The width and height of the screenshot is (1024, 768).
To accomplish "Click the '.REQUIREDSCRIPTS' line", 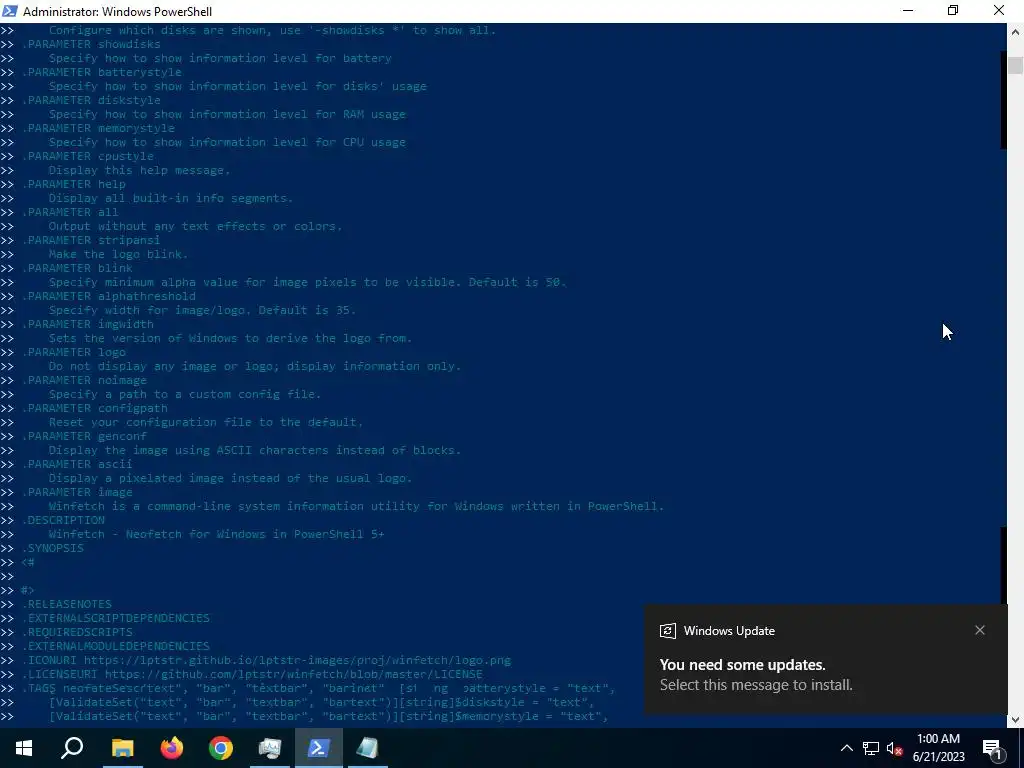I will pyautogui.click(x=77, y=633).
